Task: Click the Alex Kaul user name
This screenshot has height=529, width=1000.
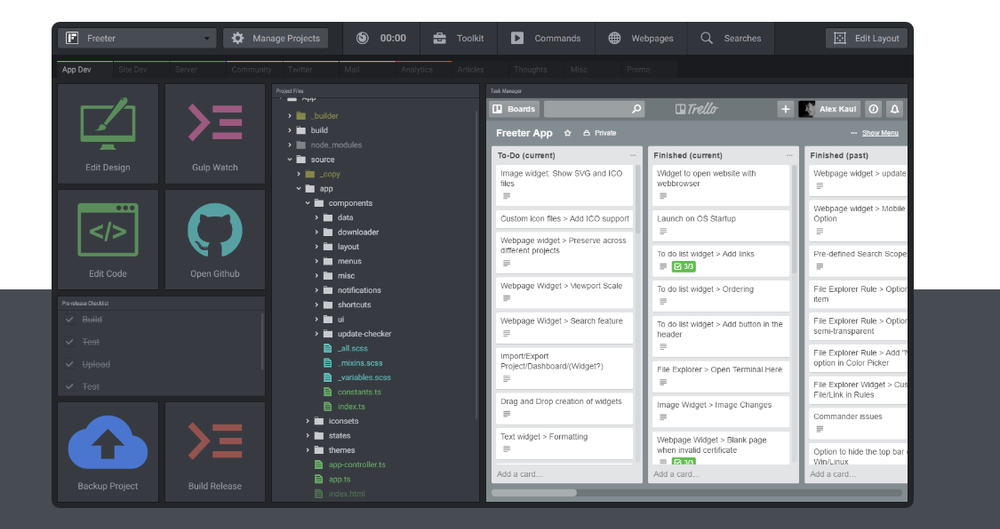Action: tap(837, 109)
